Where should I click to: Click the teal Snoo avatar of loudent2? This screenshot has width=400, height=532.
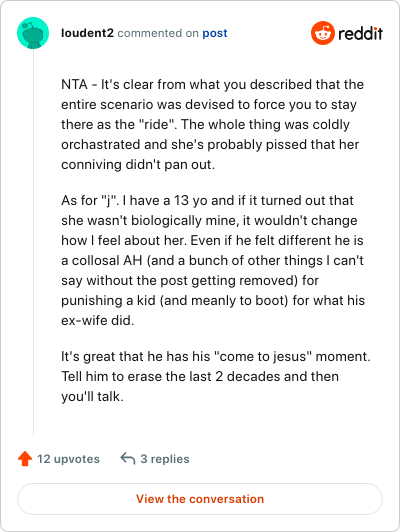pyautogui.click(x=33, y=33)
